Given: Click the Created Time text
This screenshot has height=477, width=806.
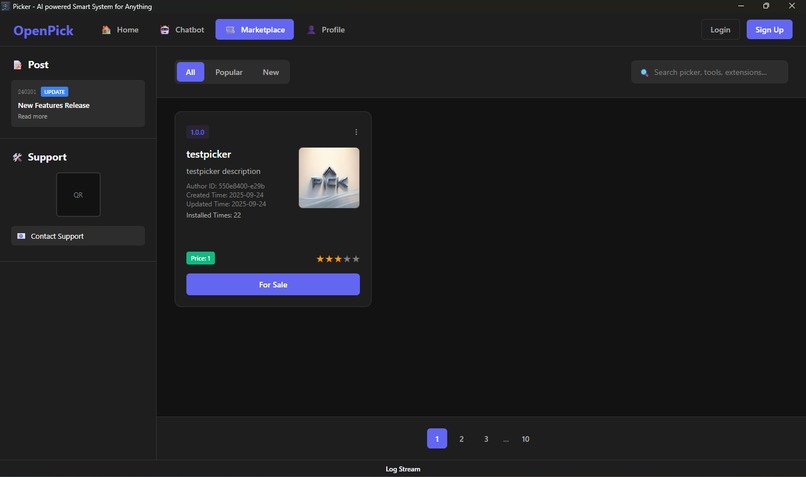Looking at the screenshot, I should tap(225, 195).
